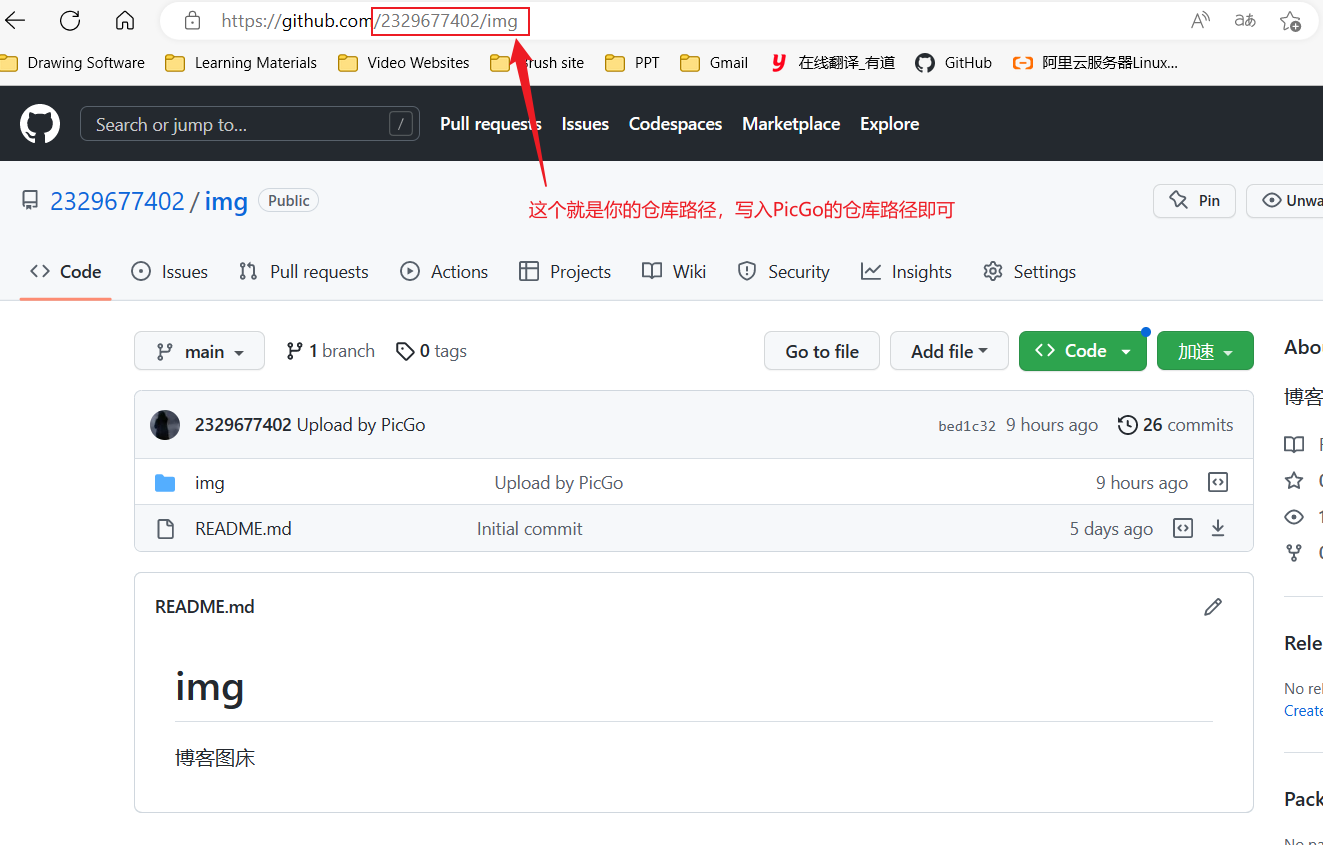Open the main branch selector dropdown
Viewport: 1323px width, 845px height.
[200, 351]
